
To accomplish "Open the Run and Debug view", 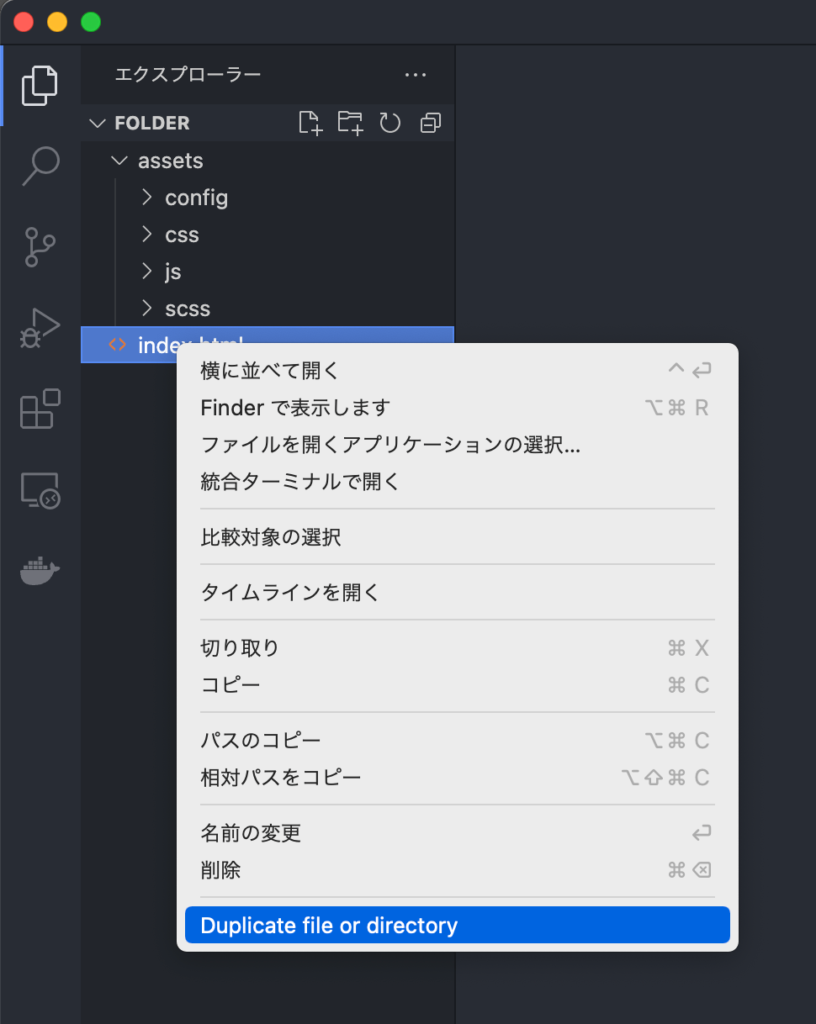I will (x=40, y=328).
